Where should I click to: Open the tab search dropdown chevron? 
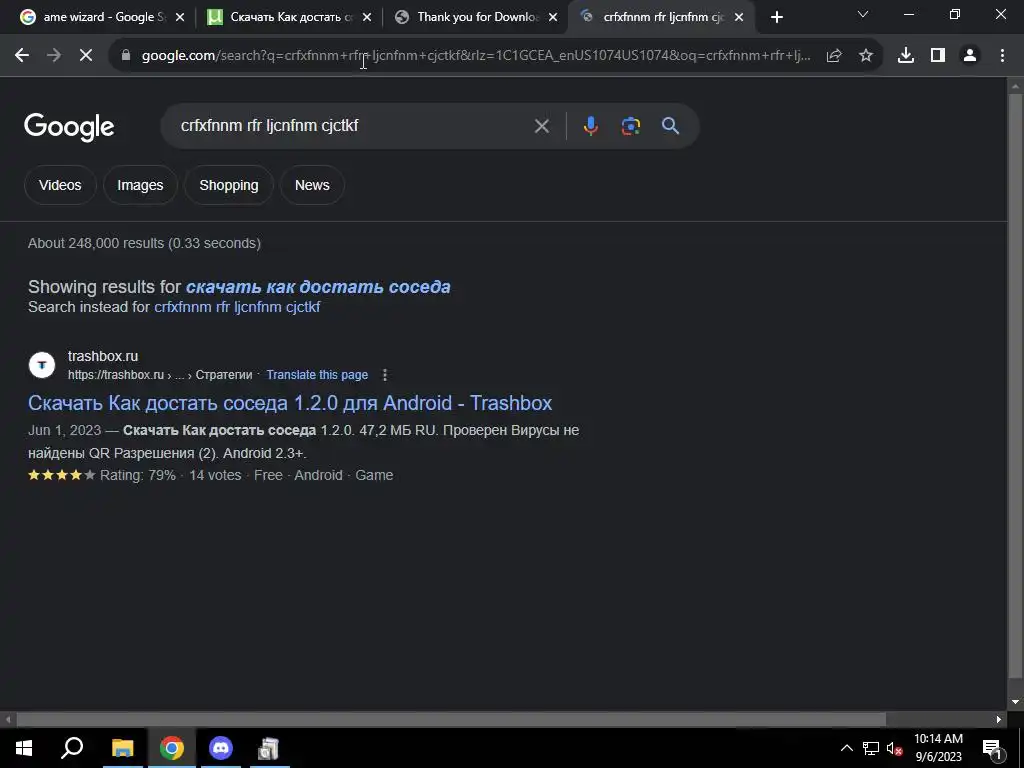coord(863,14)
